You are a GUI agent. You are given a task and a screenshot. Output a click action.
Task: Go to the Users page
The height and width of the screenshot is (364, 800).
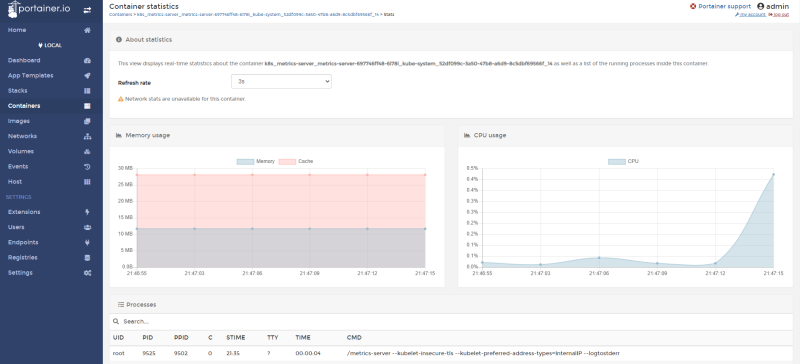(16, 227)
